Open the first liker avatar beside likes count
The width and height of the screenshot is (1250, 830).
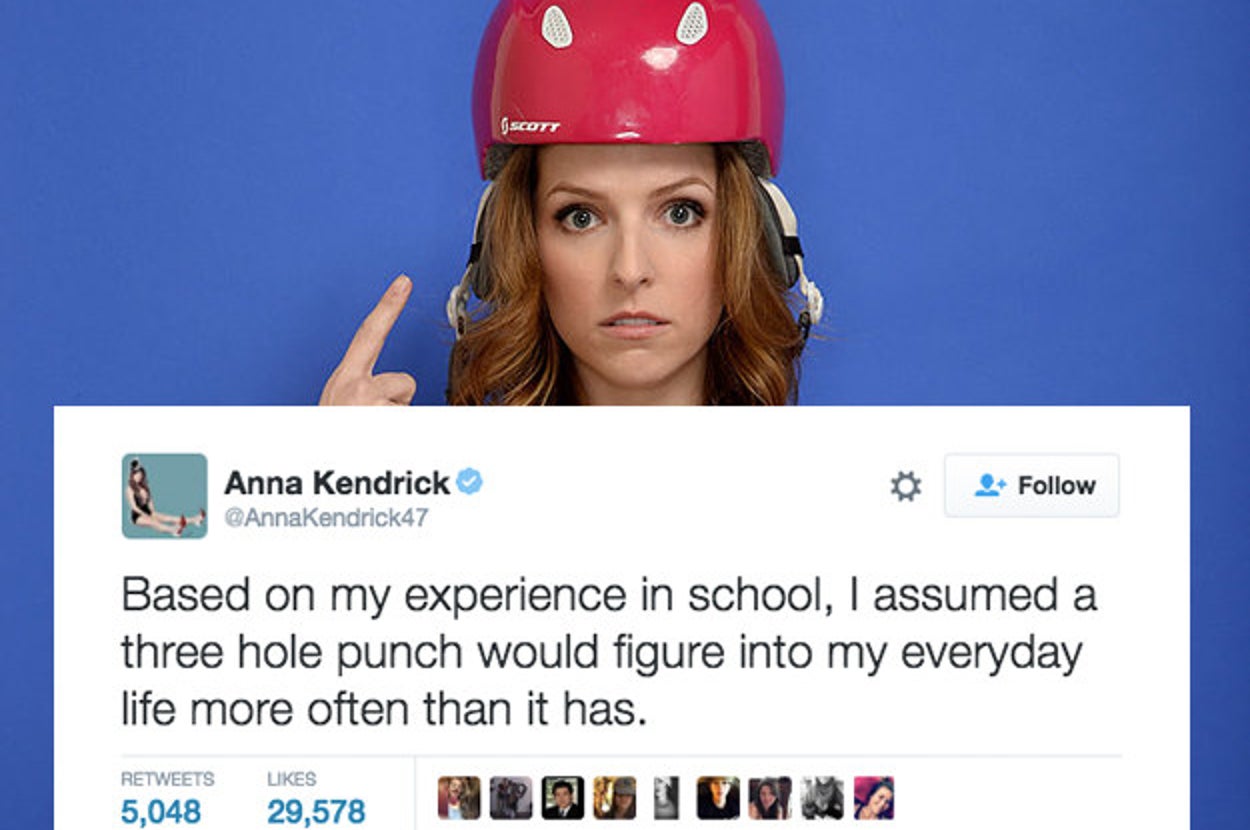(x=459, y=798)
